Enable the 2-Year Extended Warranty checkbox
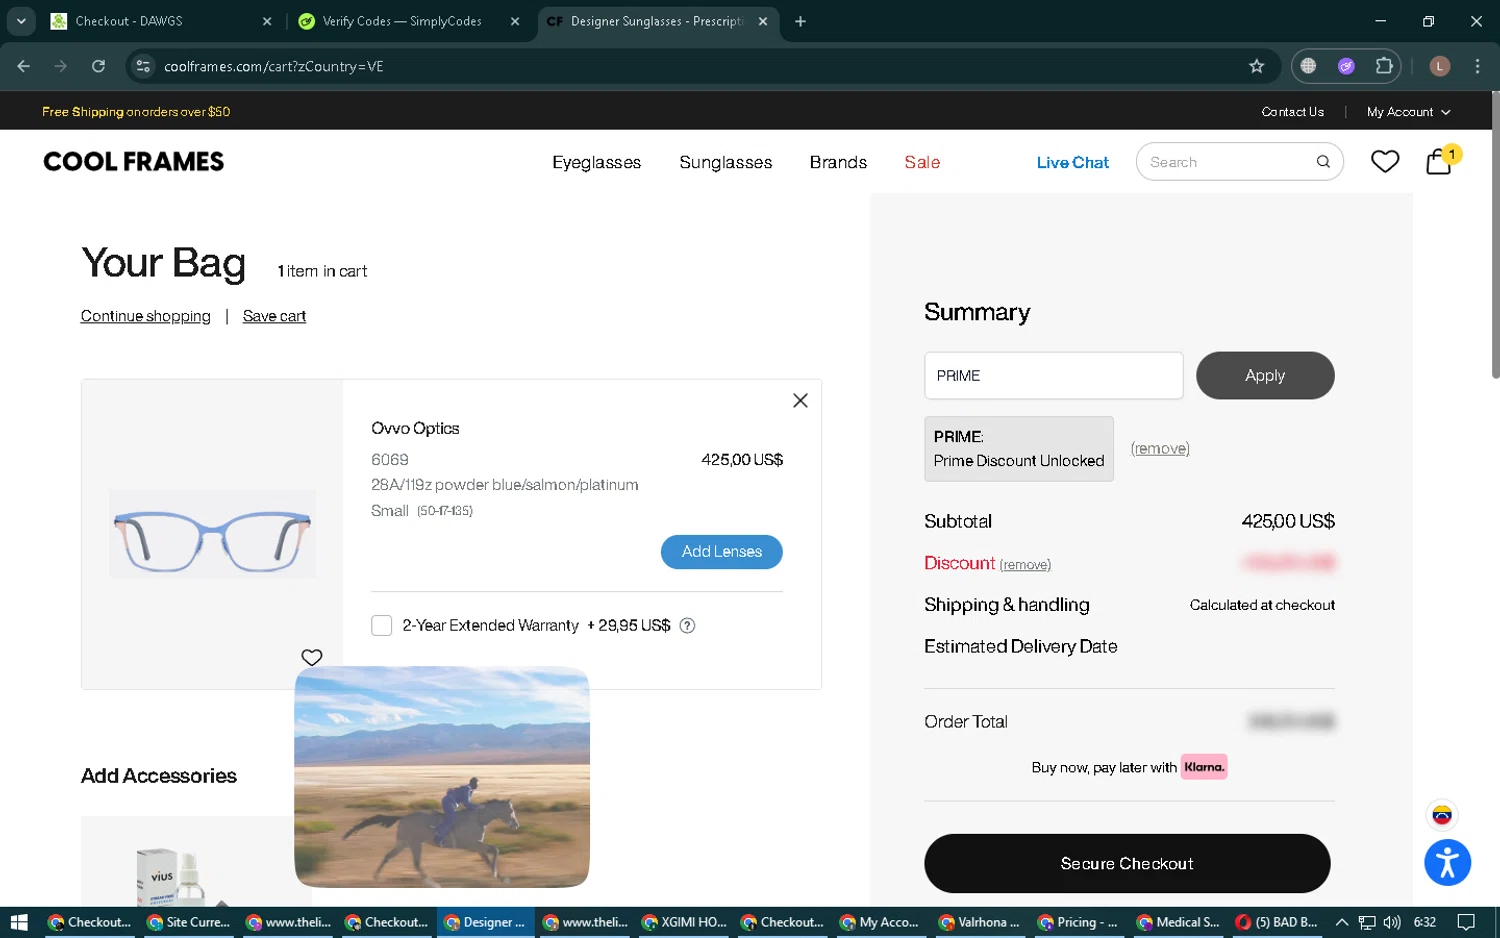Image resolution: width=1500 pixels, height=938 pixels. [x=381, y=626]
